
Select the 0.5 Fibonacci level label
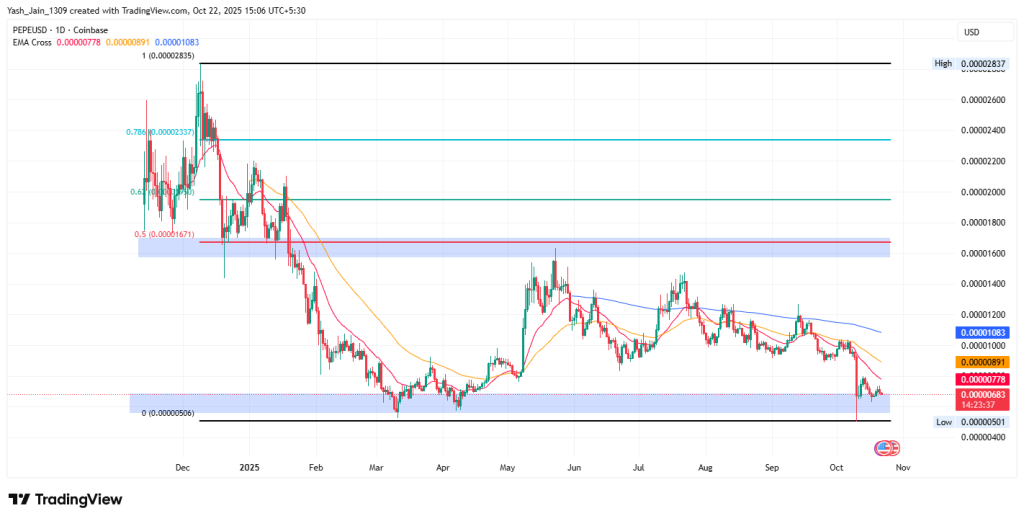(165, 234)
